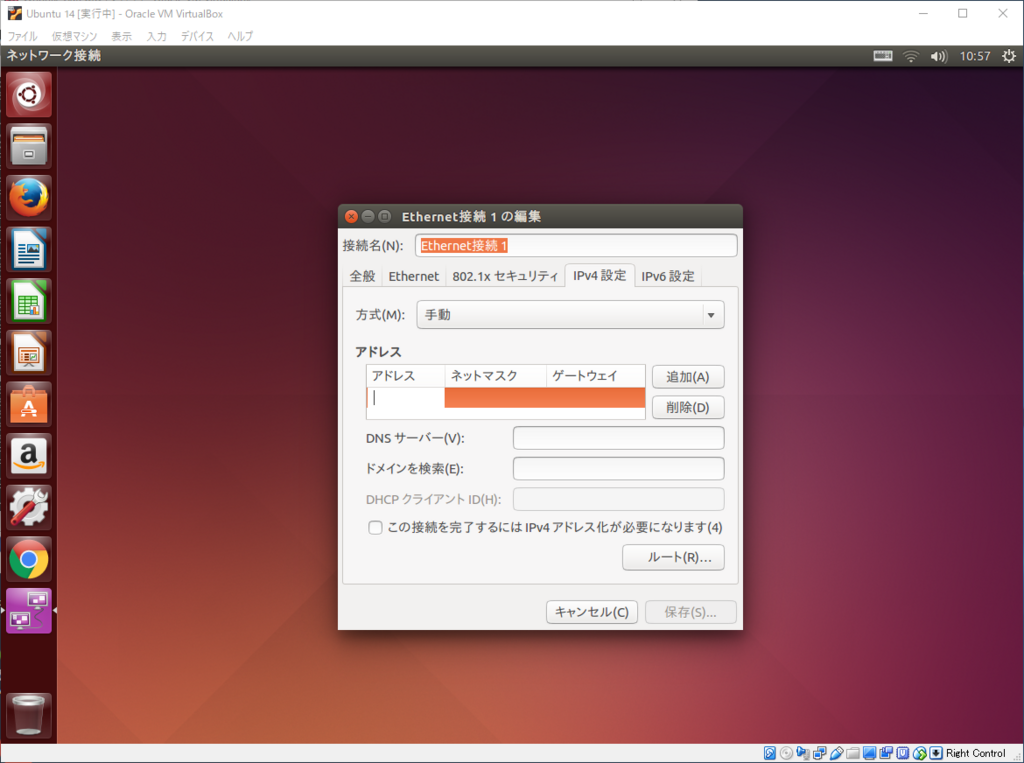
Task: Click VirtualBox hard disk activity icon
Action: (x=770, y=753)
